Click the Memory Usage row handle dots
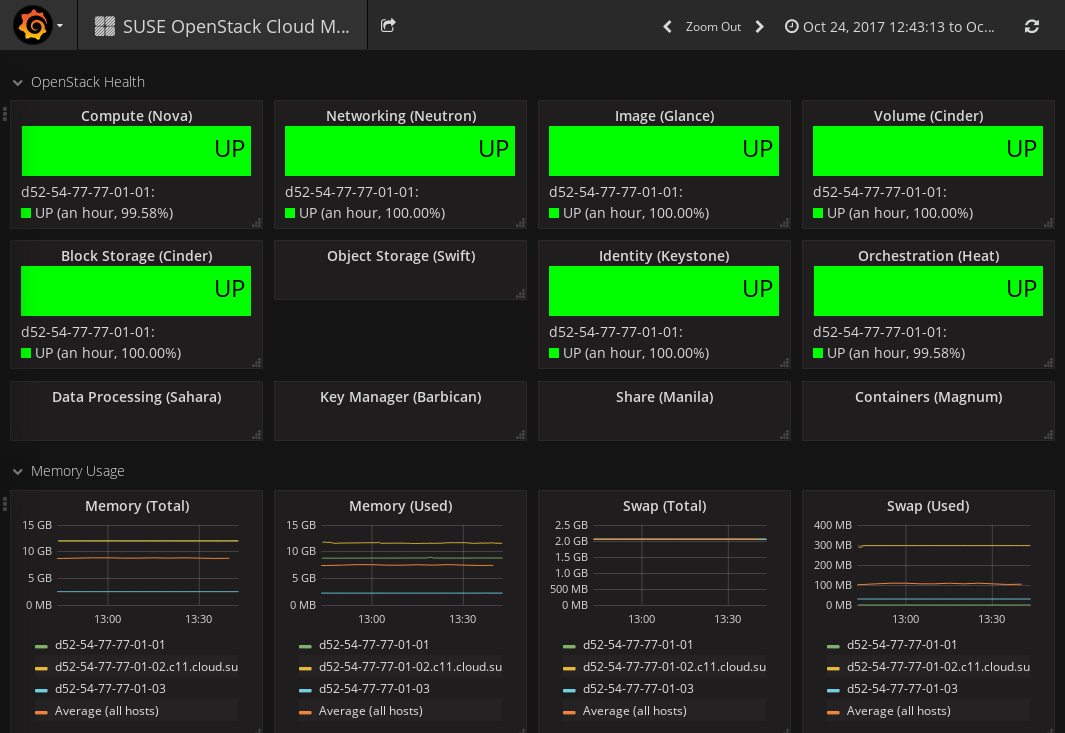1065x733 pixels. [5, 503]
